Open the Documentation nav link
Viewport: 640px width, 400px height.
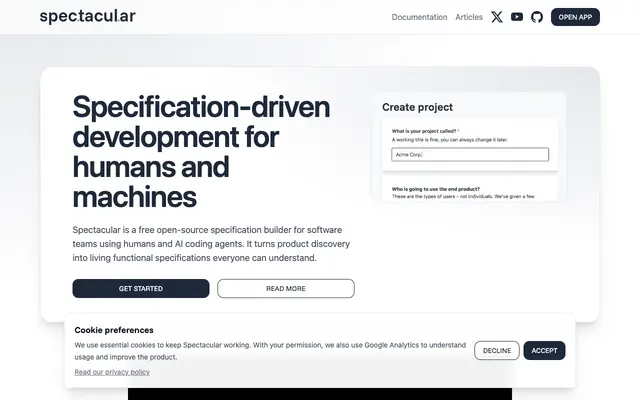pyautogui.click(x=419, y=17)
